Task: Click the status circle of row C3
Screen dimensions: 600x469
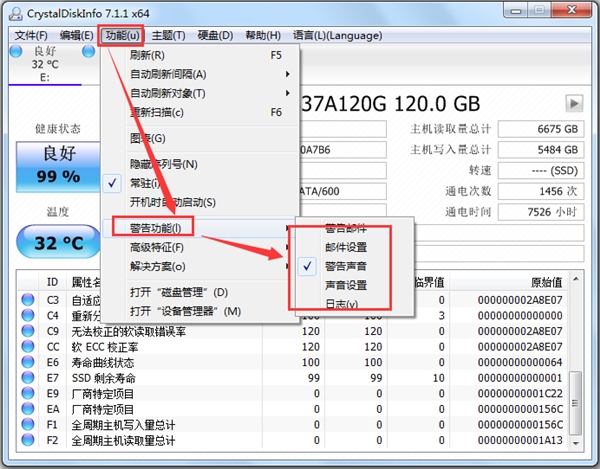Action: (28, 300)
